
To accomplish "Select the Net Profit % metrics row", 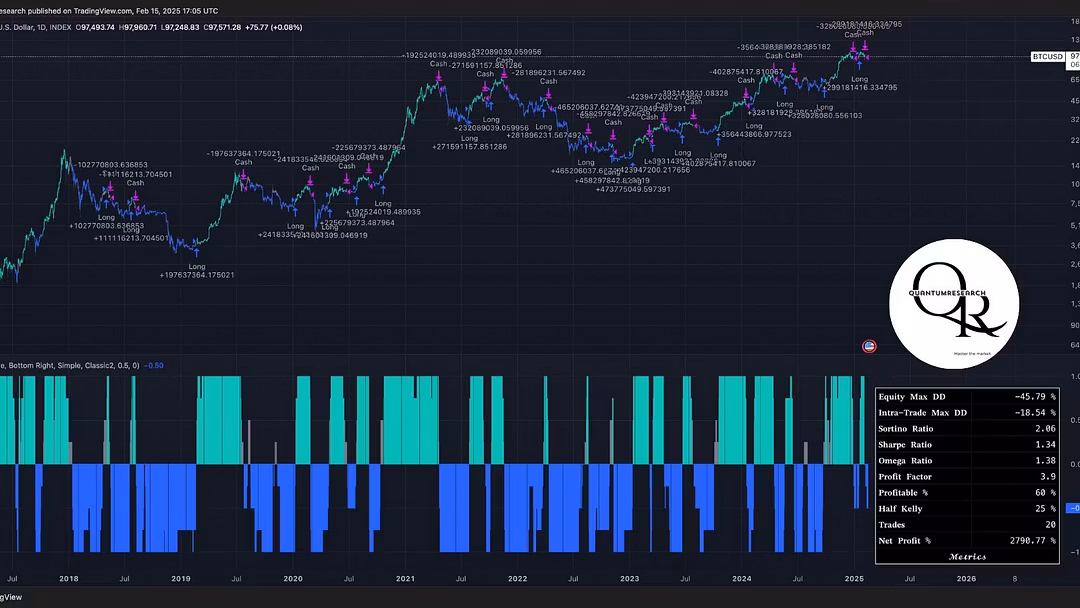I will tap(966, 540).
